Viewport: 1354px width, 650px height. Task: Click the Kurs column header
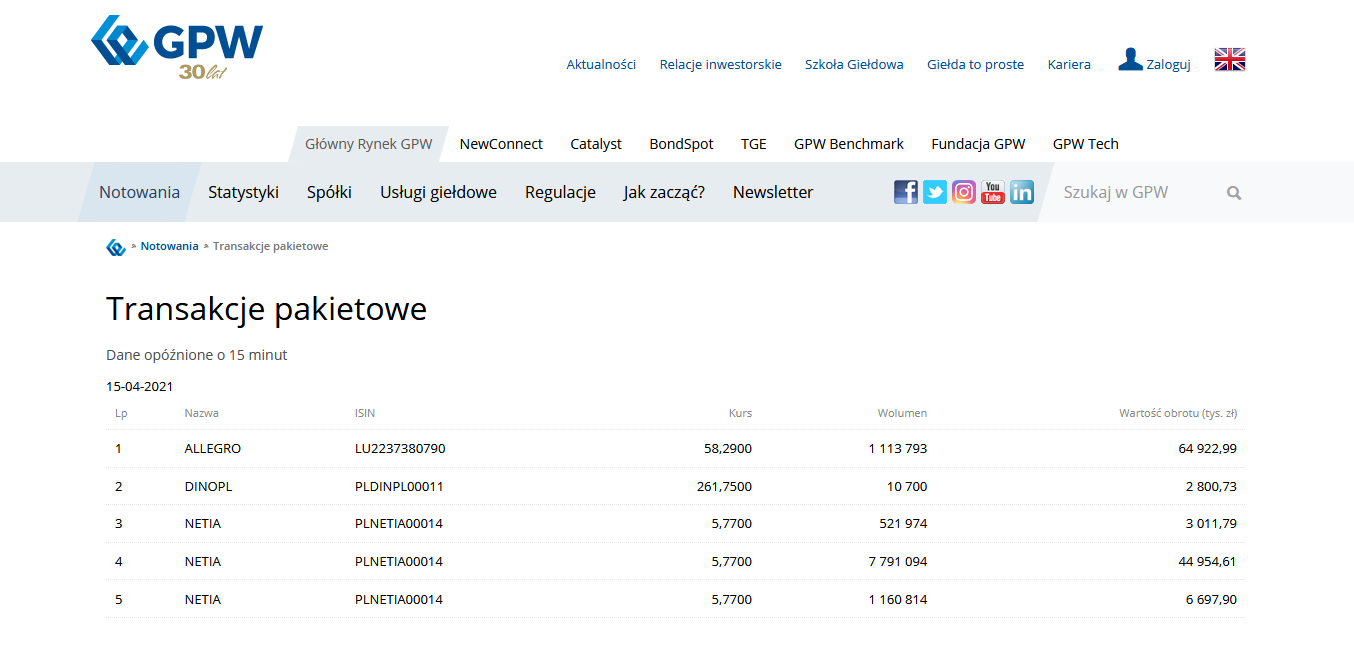point(740,412)
